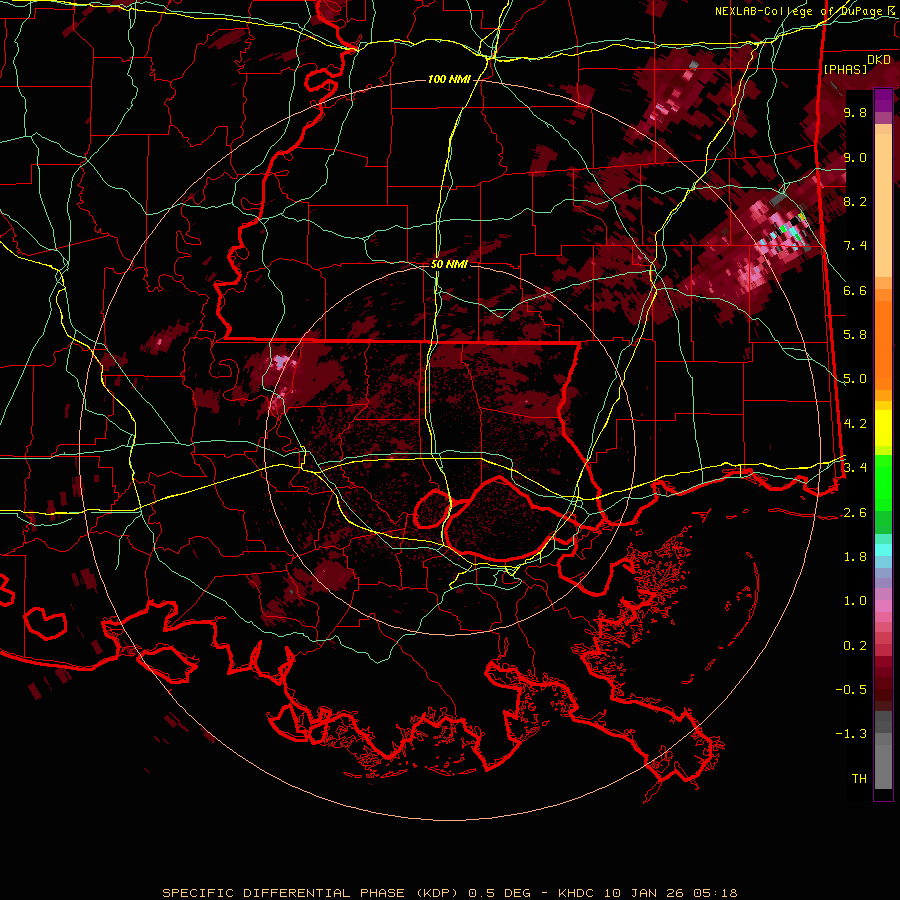The width and height of the screenshot is (900, 900).
Task: Click the 3.4 value on the color scale
Action: [855, 468]
